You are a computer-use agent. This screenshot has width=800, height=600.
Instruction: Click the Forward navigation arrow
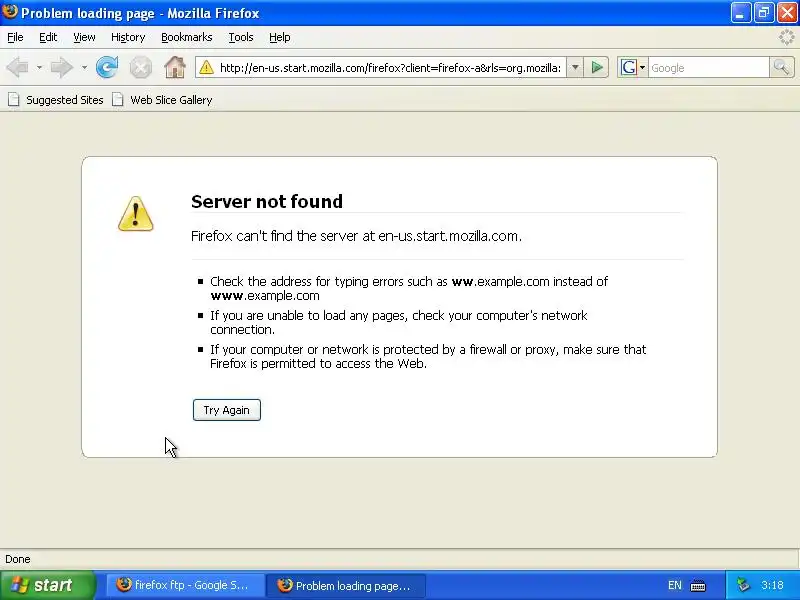point(61,67)
